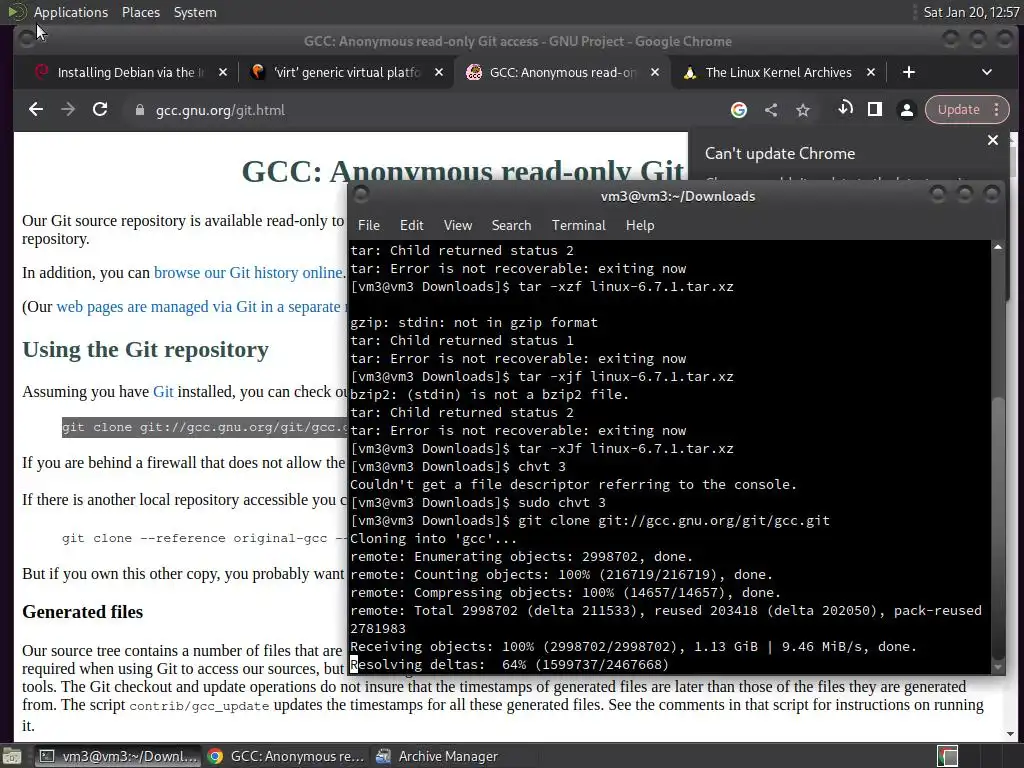This screenshot has height=768, width=1024.
Task: Open Chrome profile avatar icon
Action: (906, 110)
